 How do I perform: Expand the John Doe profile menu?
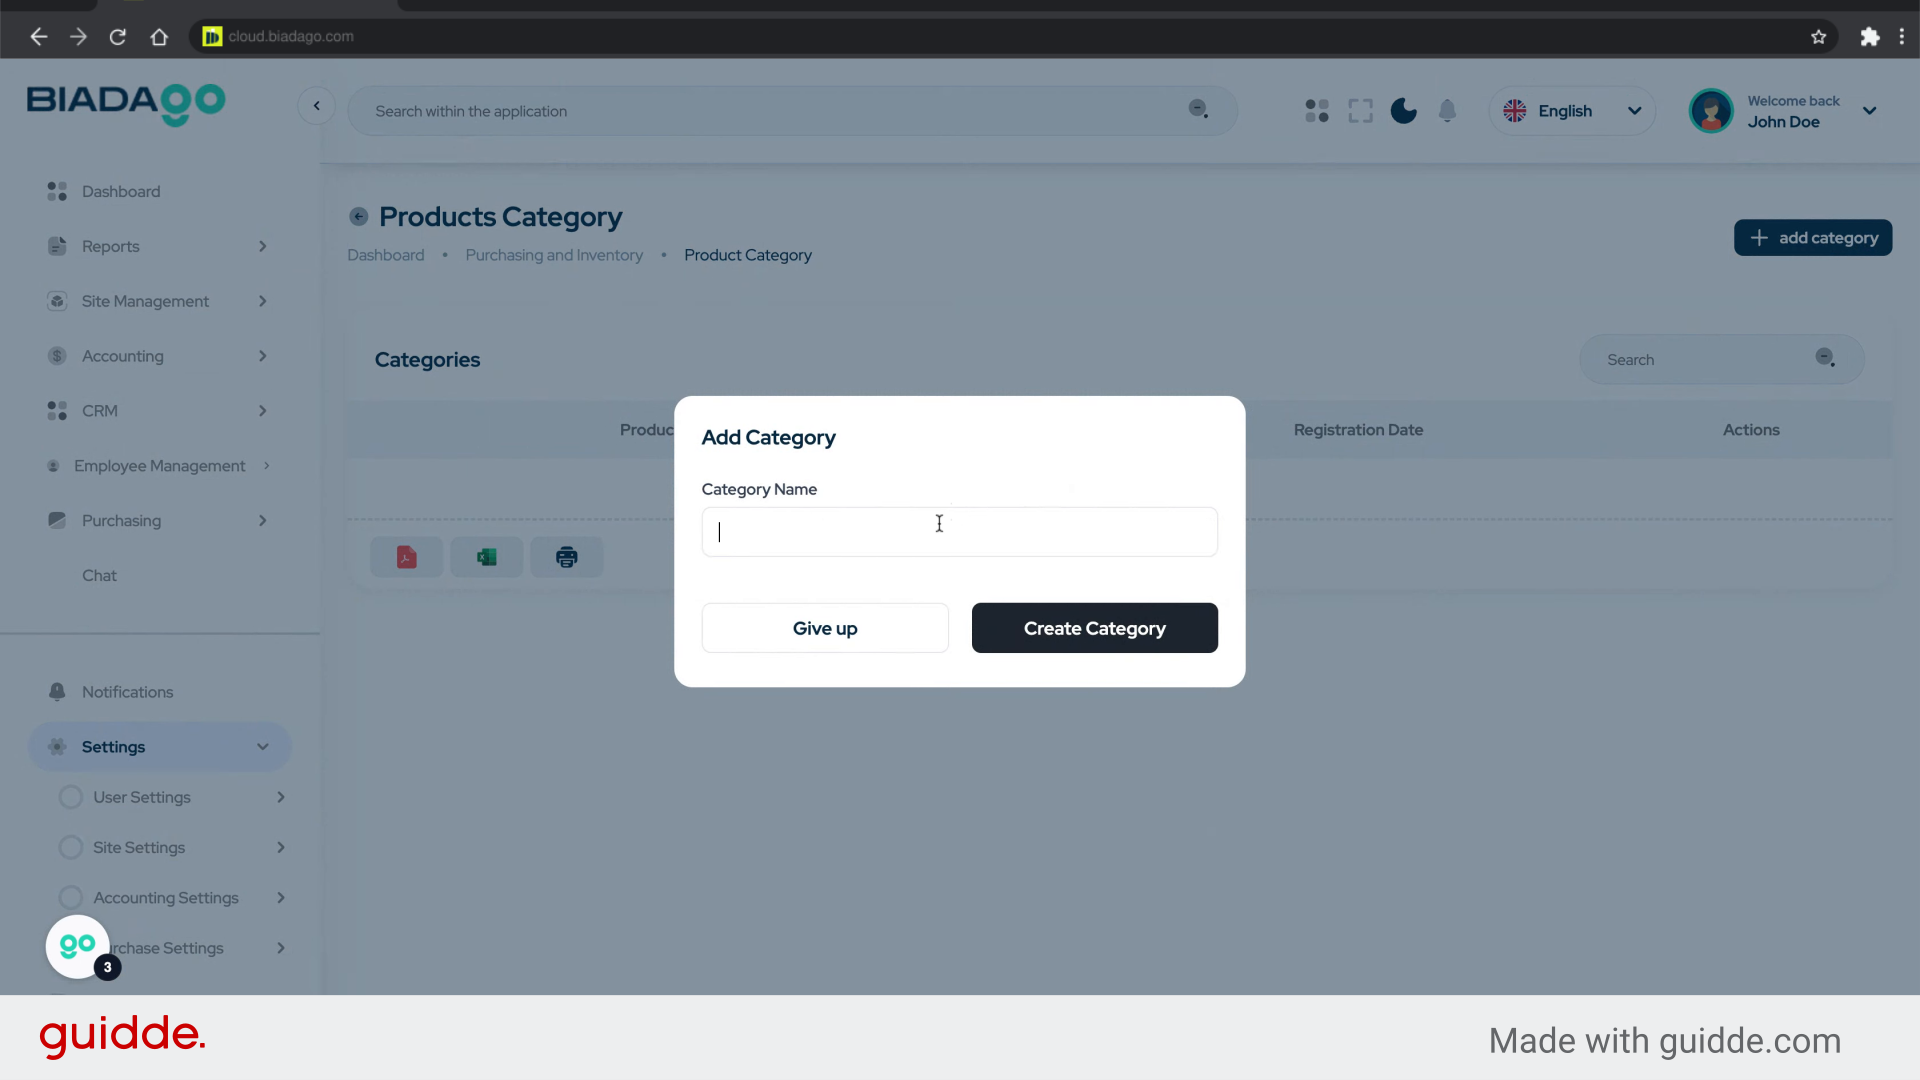1869,111
